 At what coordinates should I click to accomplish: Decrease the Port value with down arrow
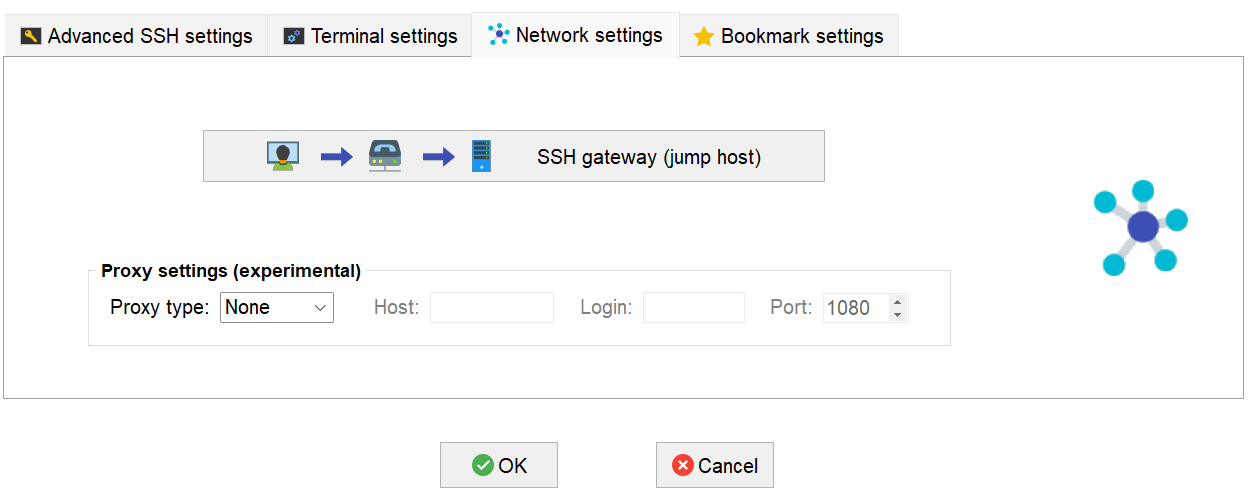[898, 315]
